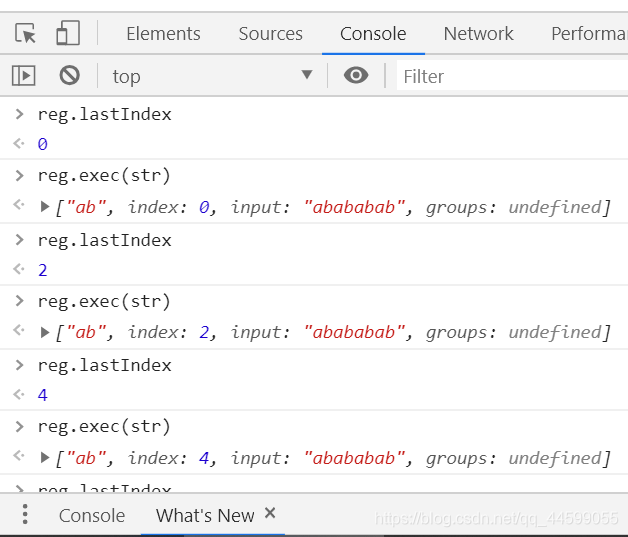
Task: Open the Performance tab
Action: 590,34
